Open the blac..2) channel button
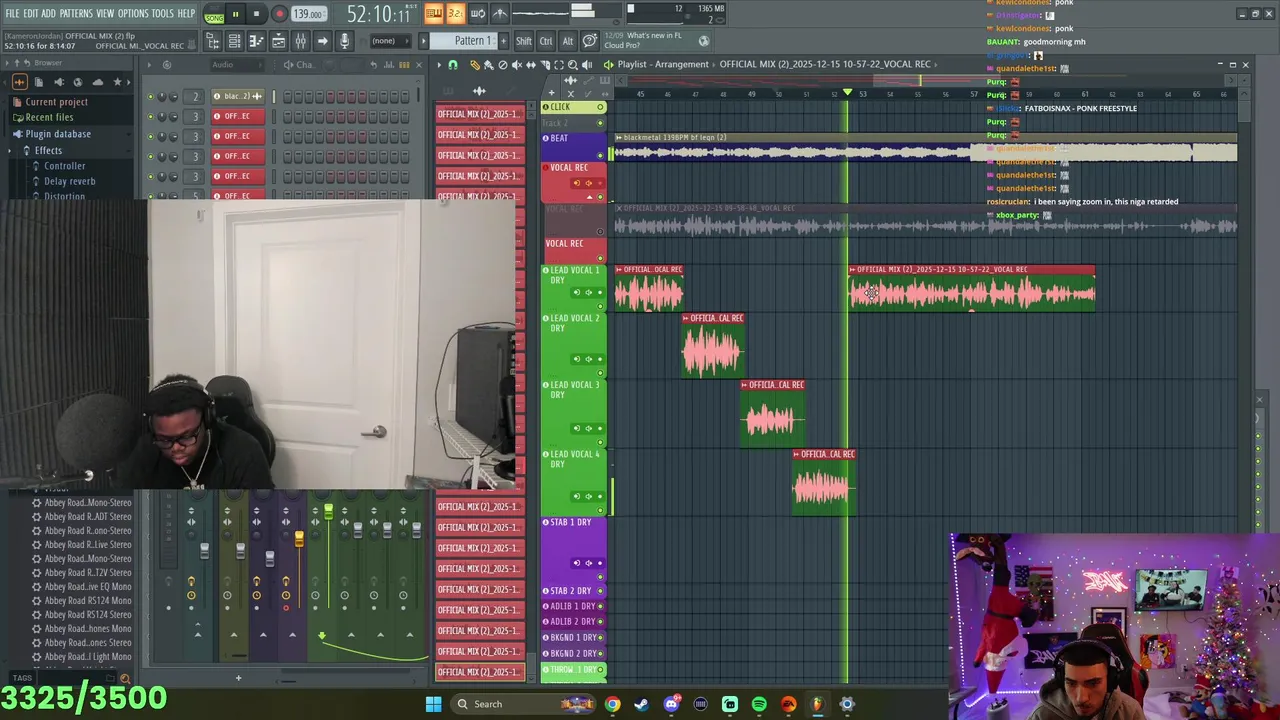The height and width of the screenshot is (720, 1280). (x=238, y=96)
